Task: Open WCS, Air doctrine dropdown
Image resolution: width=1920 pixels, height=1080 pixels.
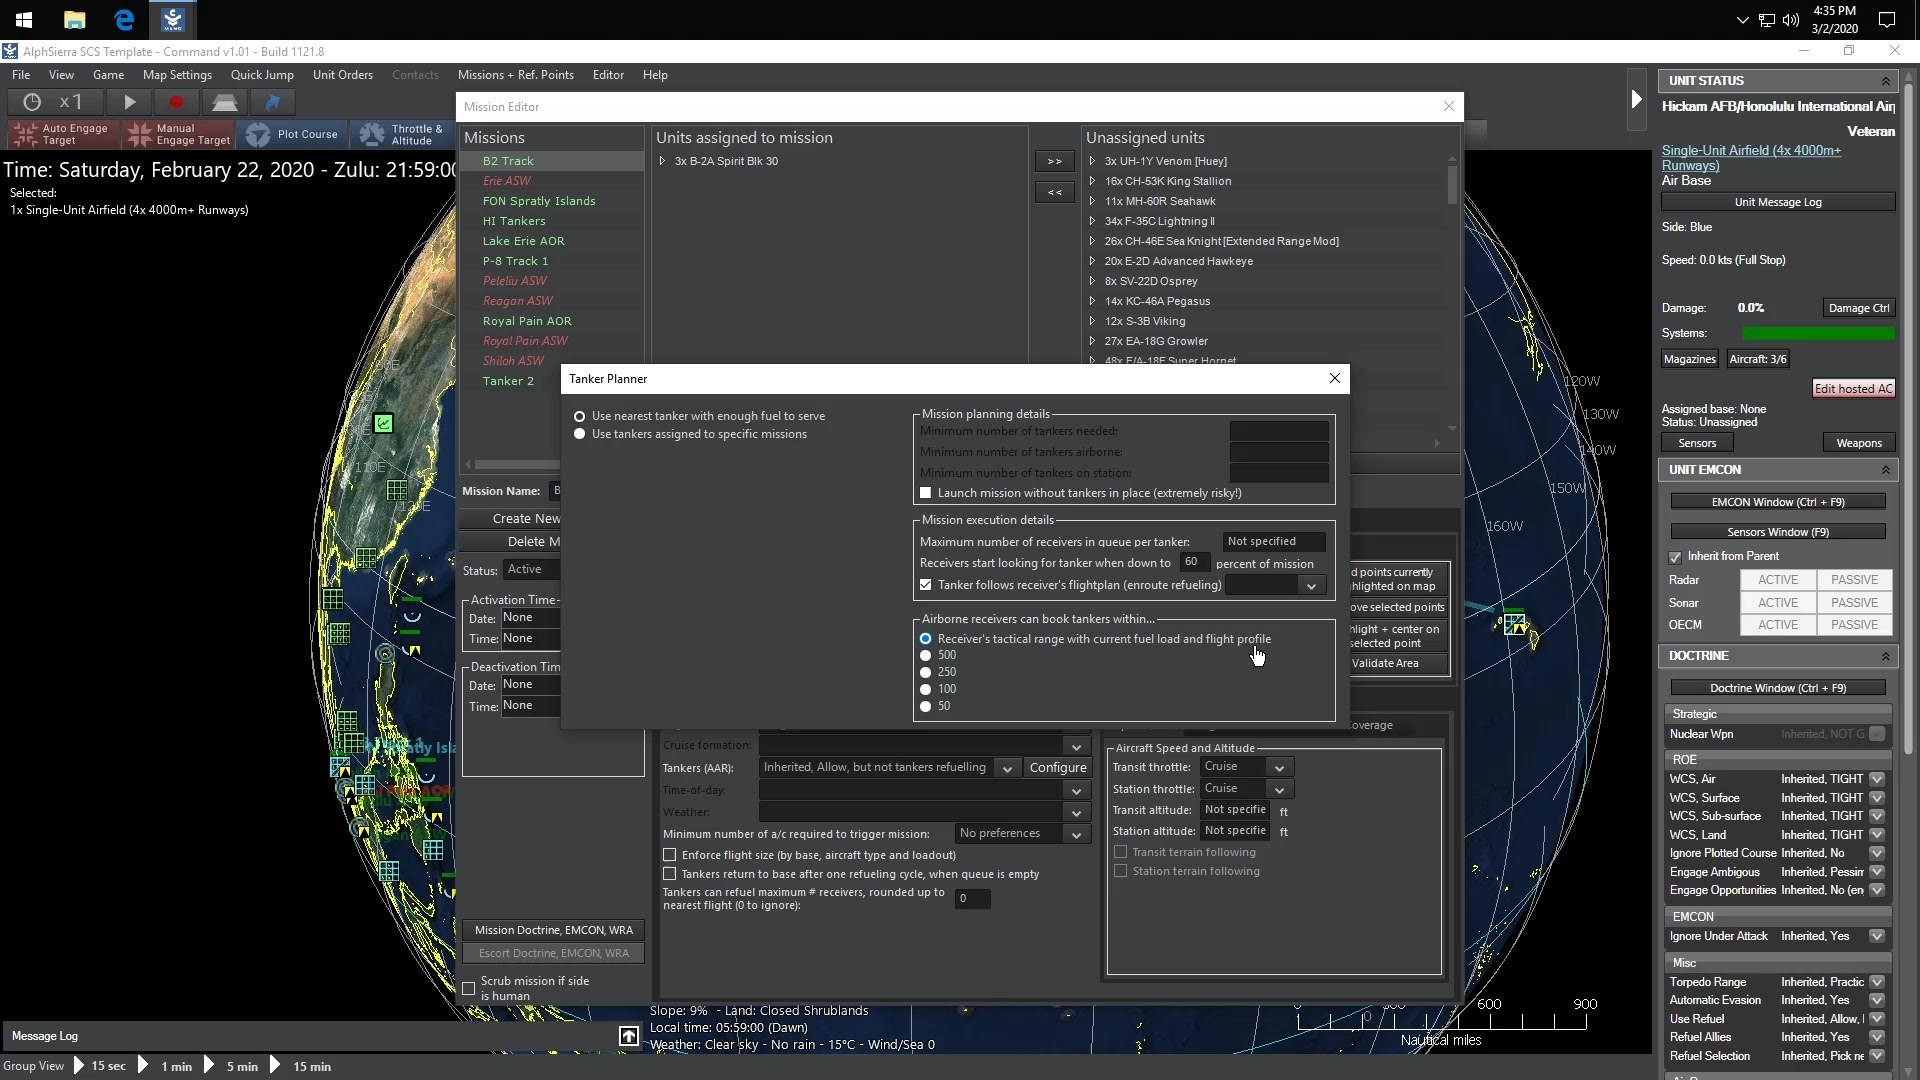Action: pos(1877,779)
